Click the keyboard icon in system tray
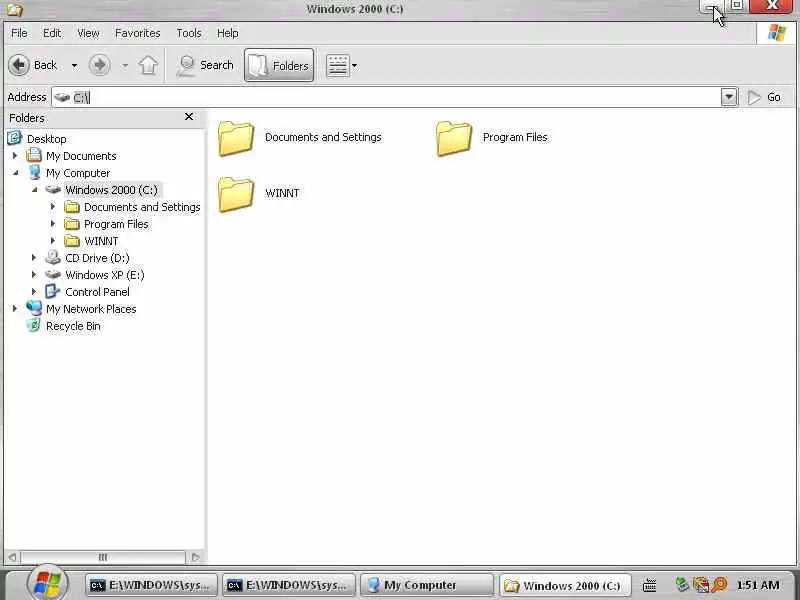The height and width of the screenshot is (600, 800). [649, 585]
